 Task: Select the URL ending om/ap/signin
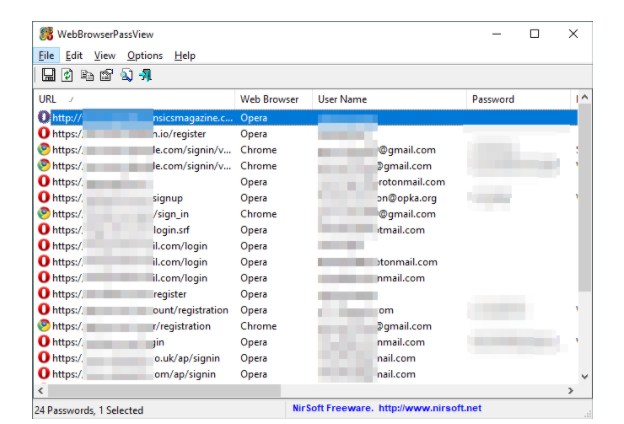(x=134, y=374)
